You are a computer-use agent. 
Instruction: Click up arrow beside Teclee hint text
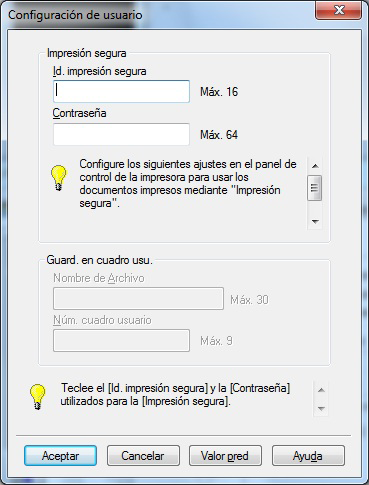coord(321,390)
